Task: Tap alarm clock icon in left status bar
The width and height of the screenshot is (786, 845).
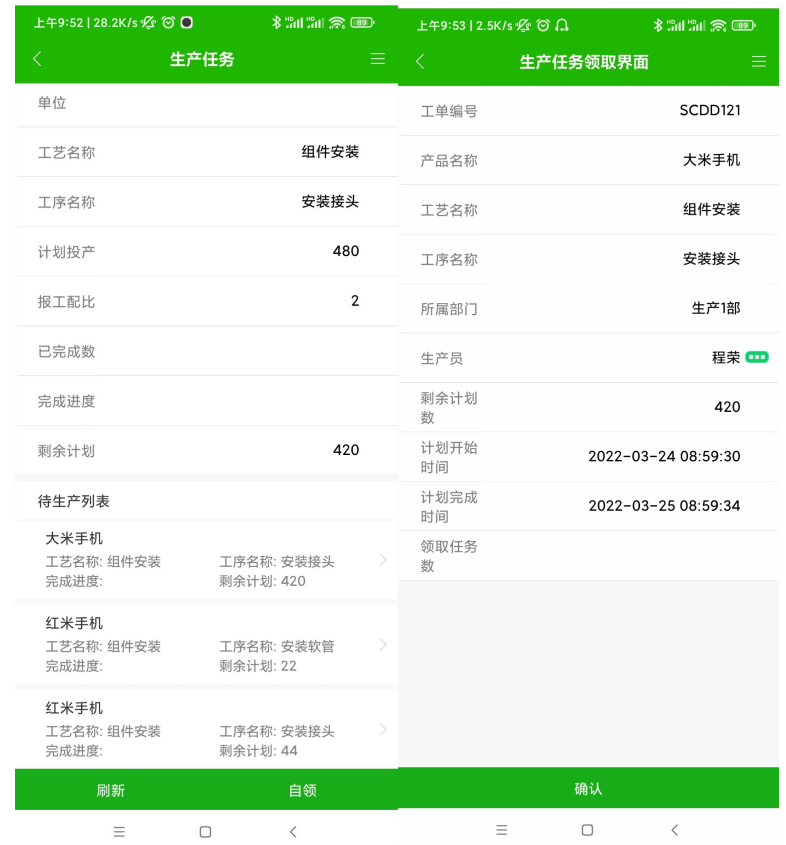Action: click(168, 23)
